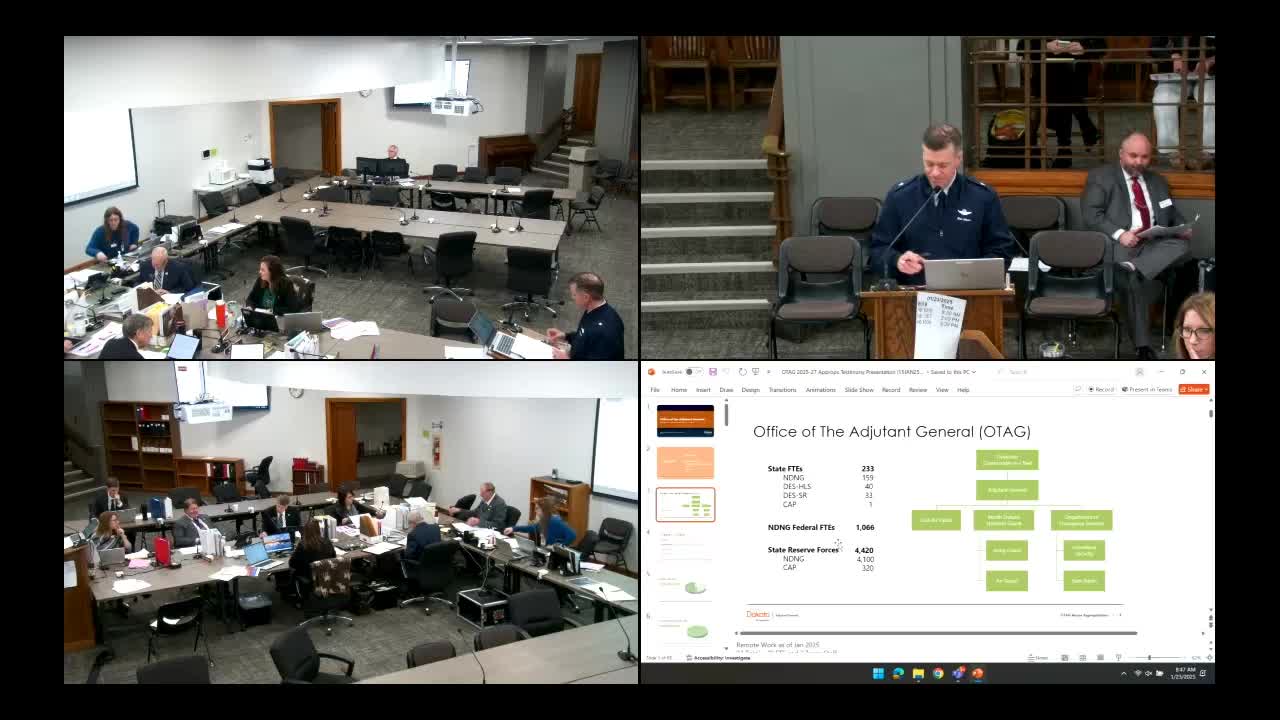Click the slide panel vertical scrollbar
Viewport: 1280px width, 720px height.
726,414
